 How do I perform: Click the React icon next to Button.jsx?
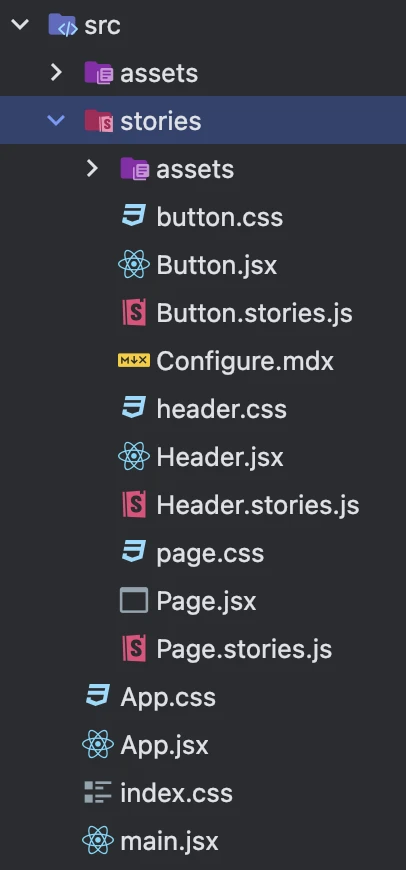click(134, 265)
